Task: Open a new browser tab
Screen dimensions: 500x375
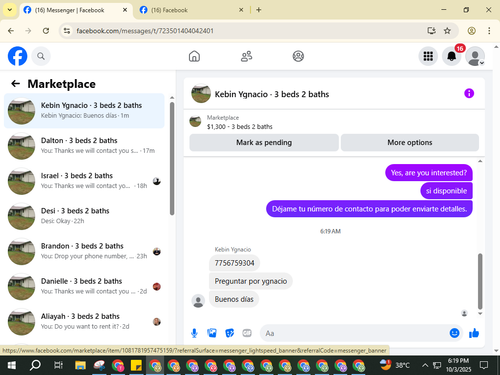Action: click(x=259, y=10)
